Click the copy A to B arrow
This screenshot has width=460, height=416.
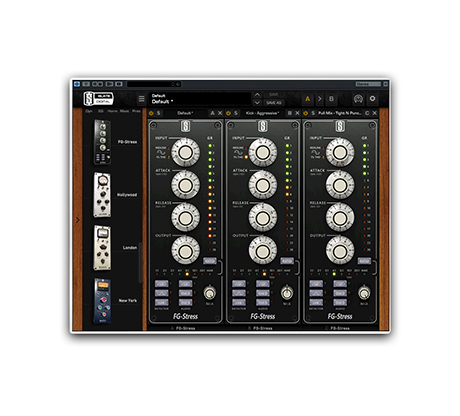[320, 99]
